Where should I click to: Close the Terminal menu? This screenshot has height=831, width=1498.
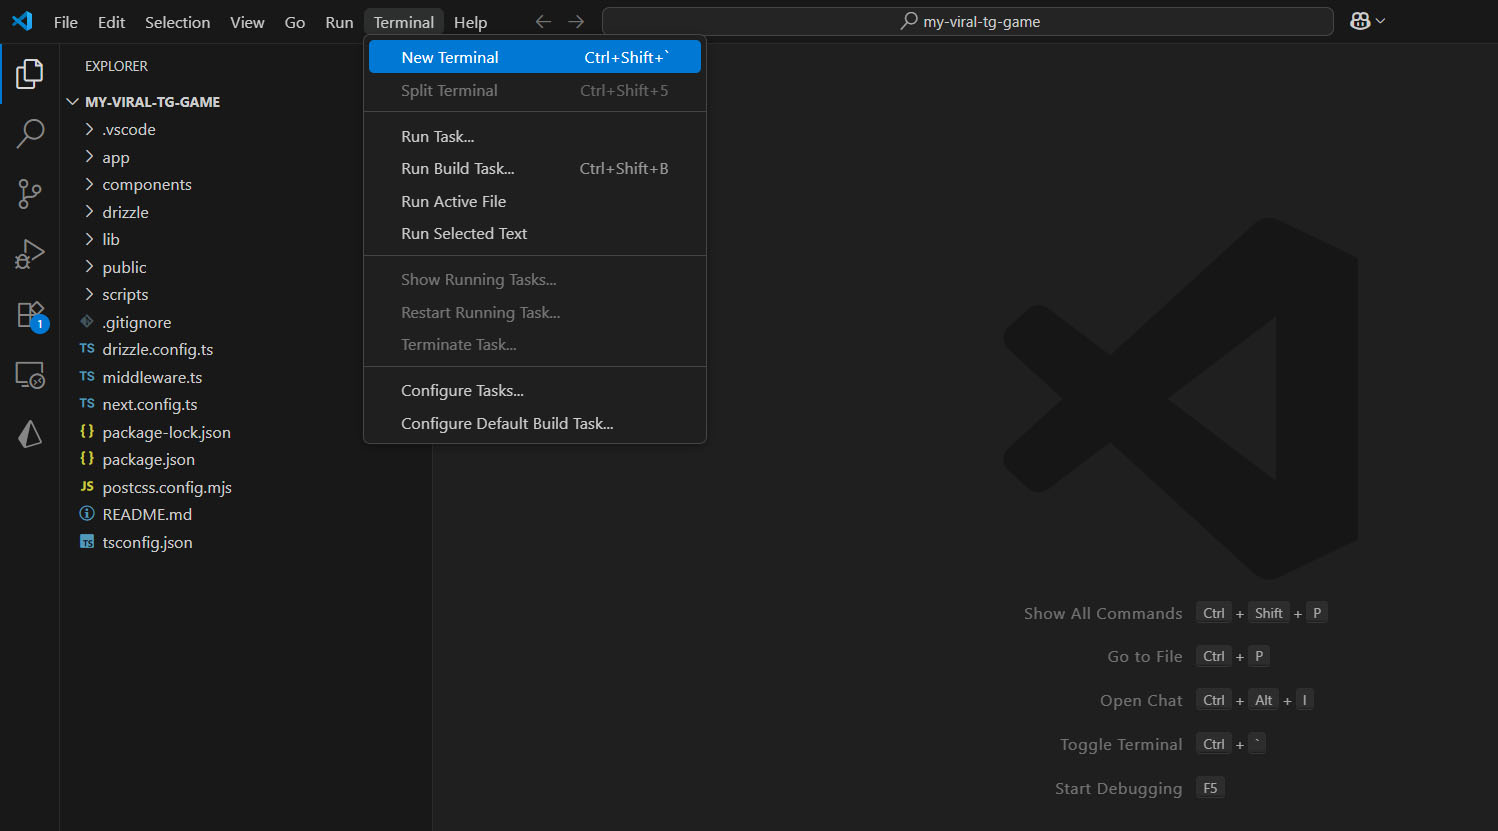[404, 22]
